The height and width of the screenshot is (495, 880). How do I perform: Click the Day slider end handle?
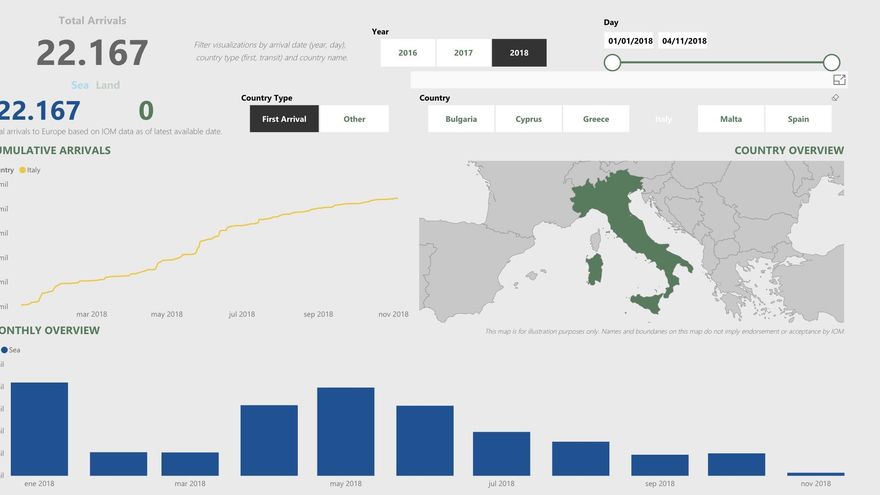point(831,63)
